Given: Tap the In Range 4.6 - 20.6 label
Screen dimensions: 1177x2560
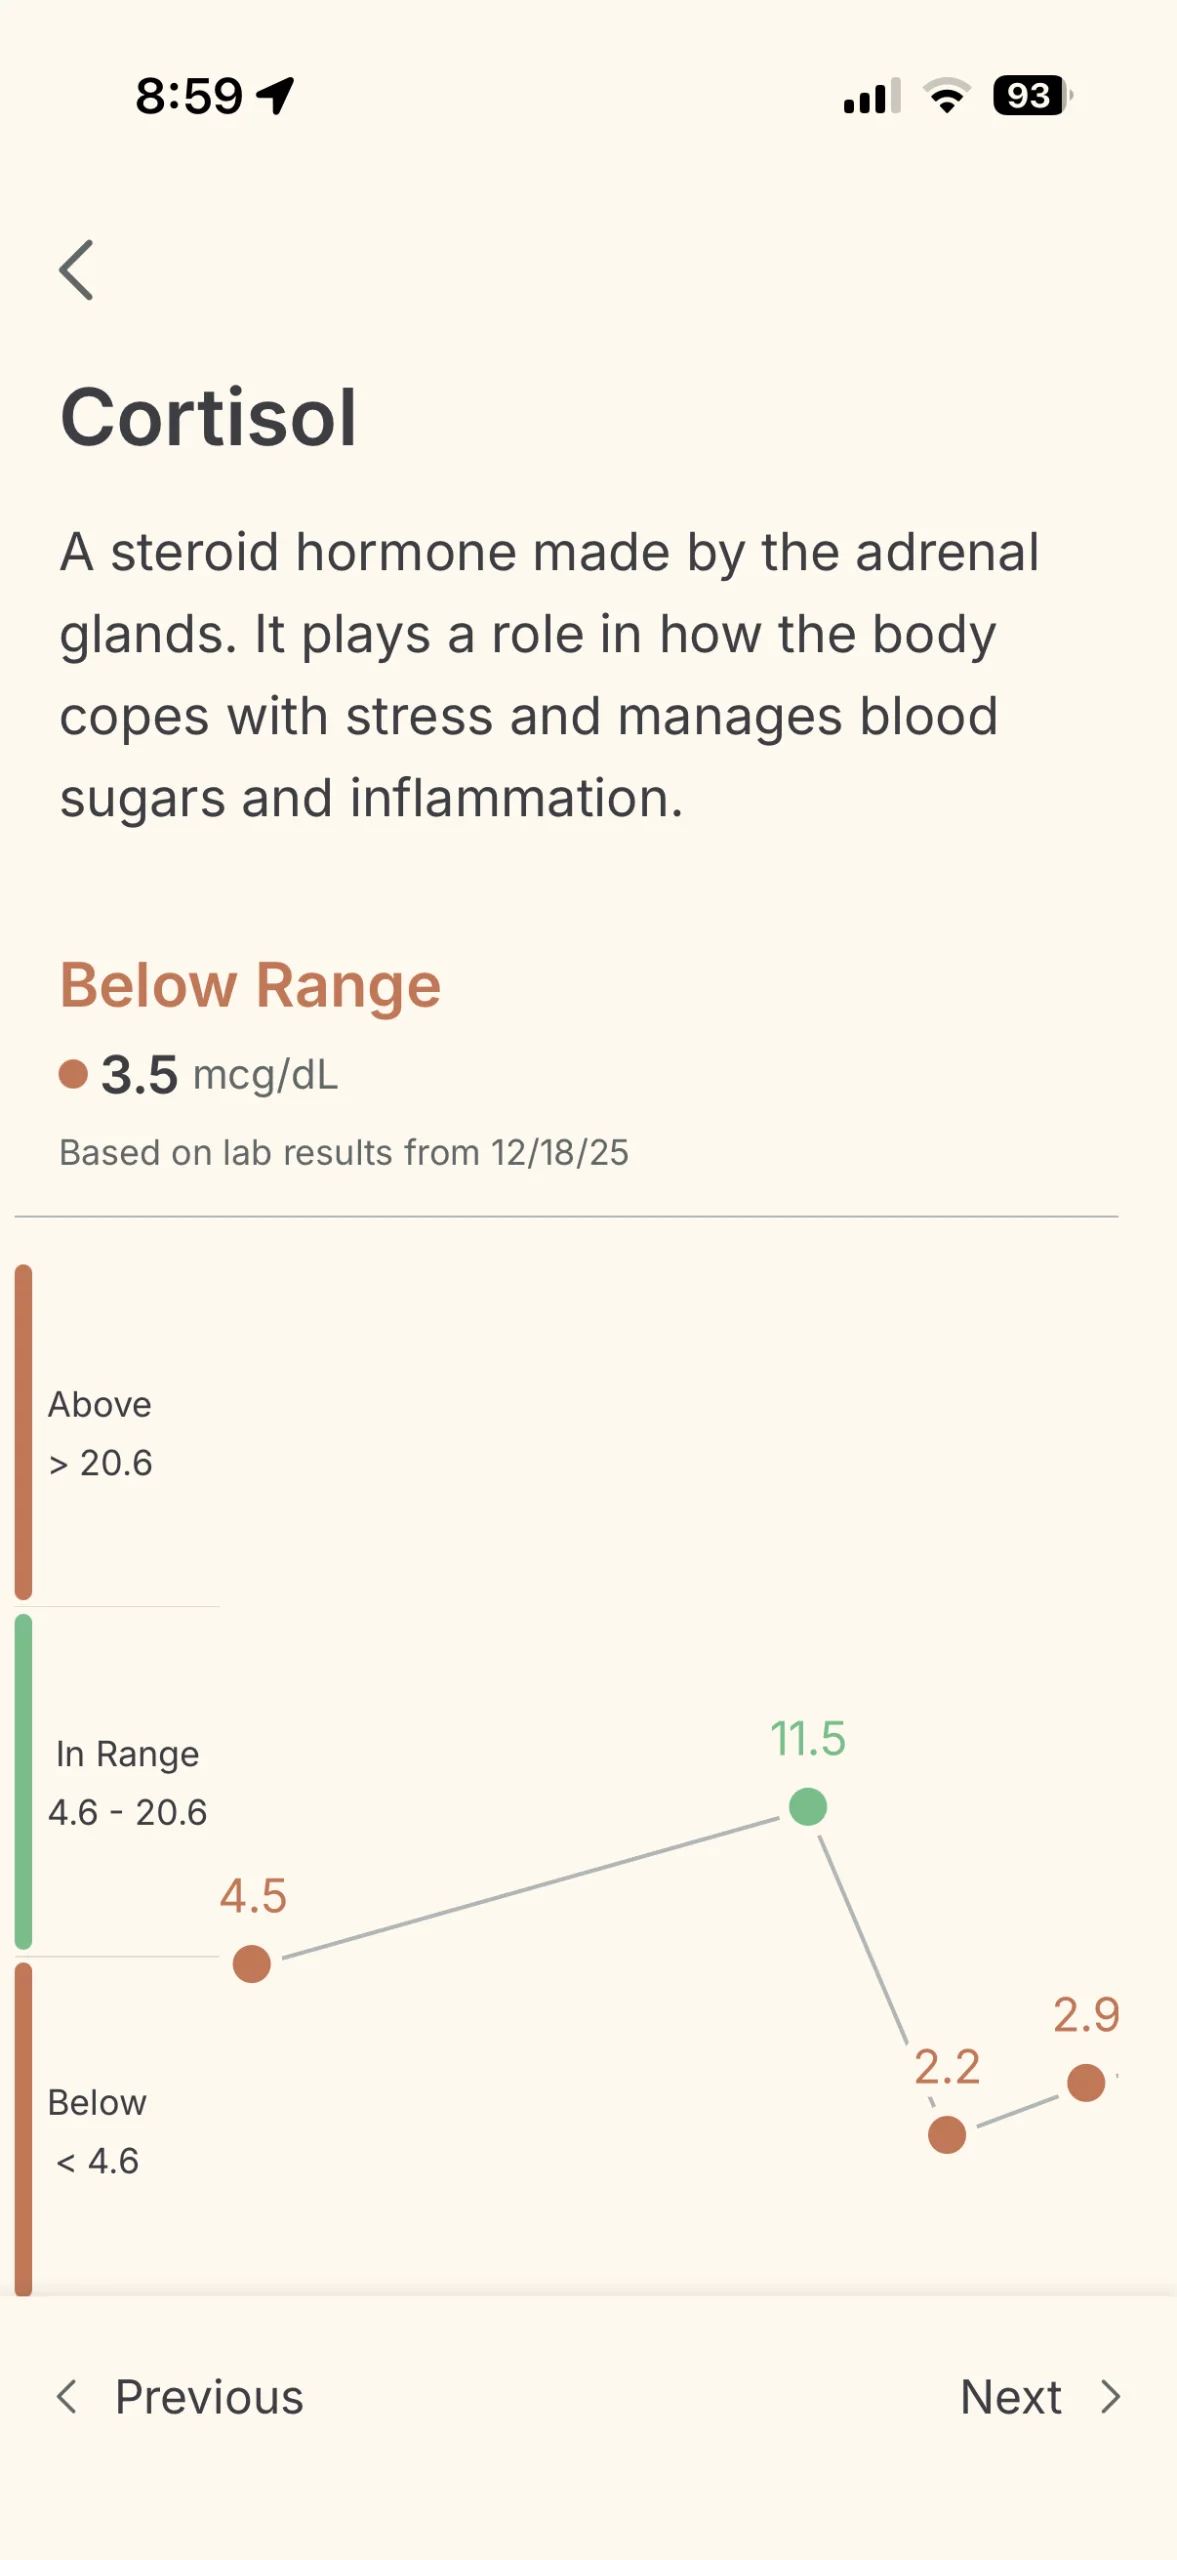Looking at the screenshot, I should [x=128, y=1783].
